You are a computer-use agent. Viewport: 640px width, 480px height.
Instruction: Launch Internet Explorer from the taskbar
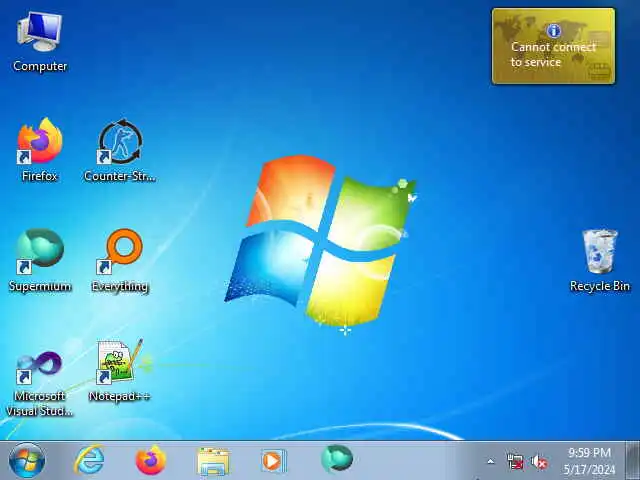[89, 460]
